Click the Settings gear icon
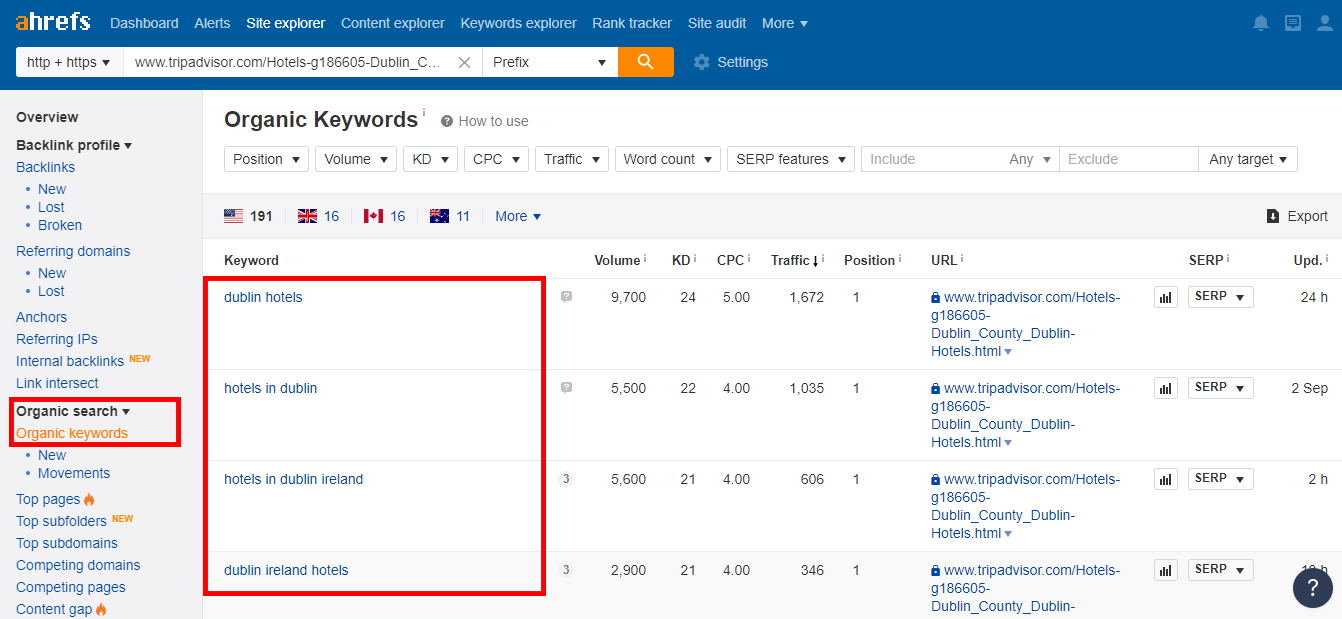Viewport: 1342px width, 619px height. click(702, 62)
